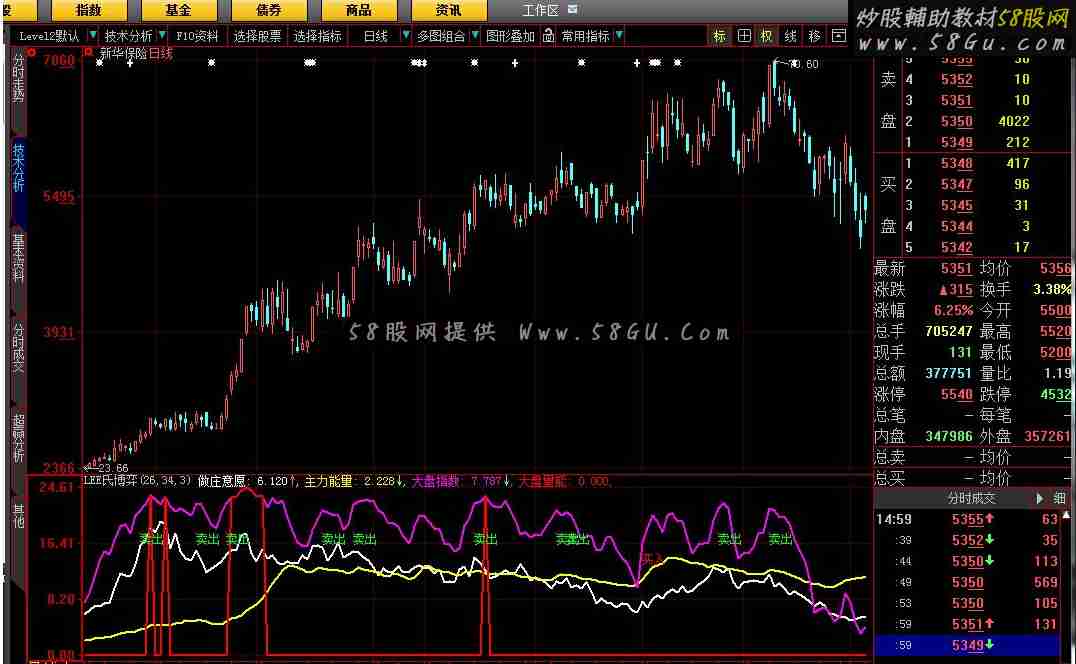Open the 工作区 tab
1076x664 pixels.
tap(540, 10)
